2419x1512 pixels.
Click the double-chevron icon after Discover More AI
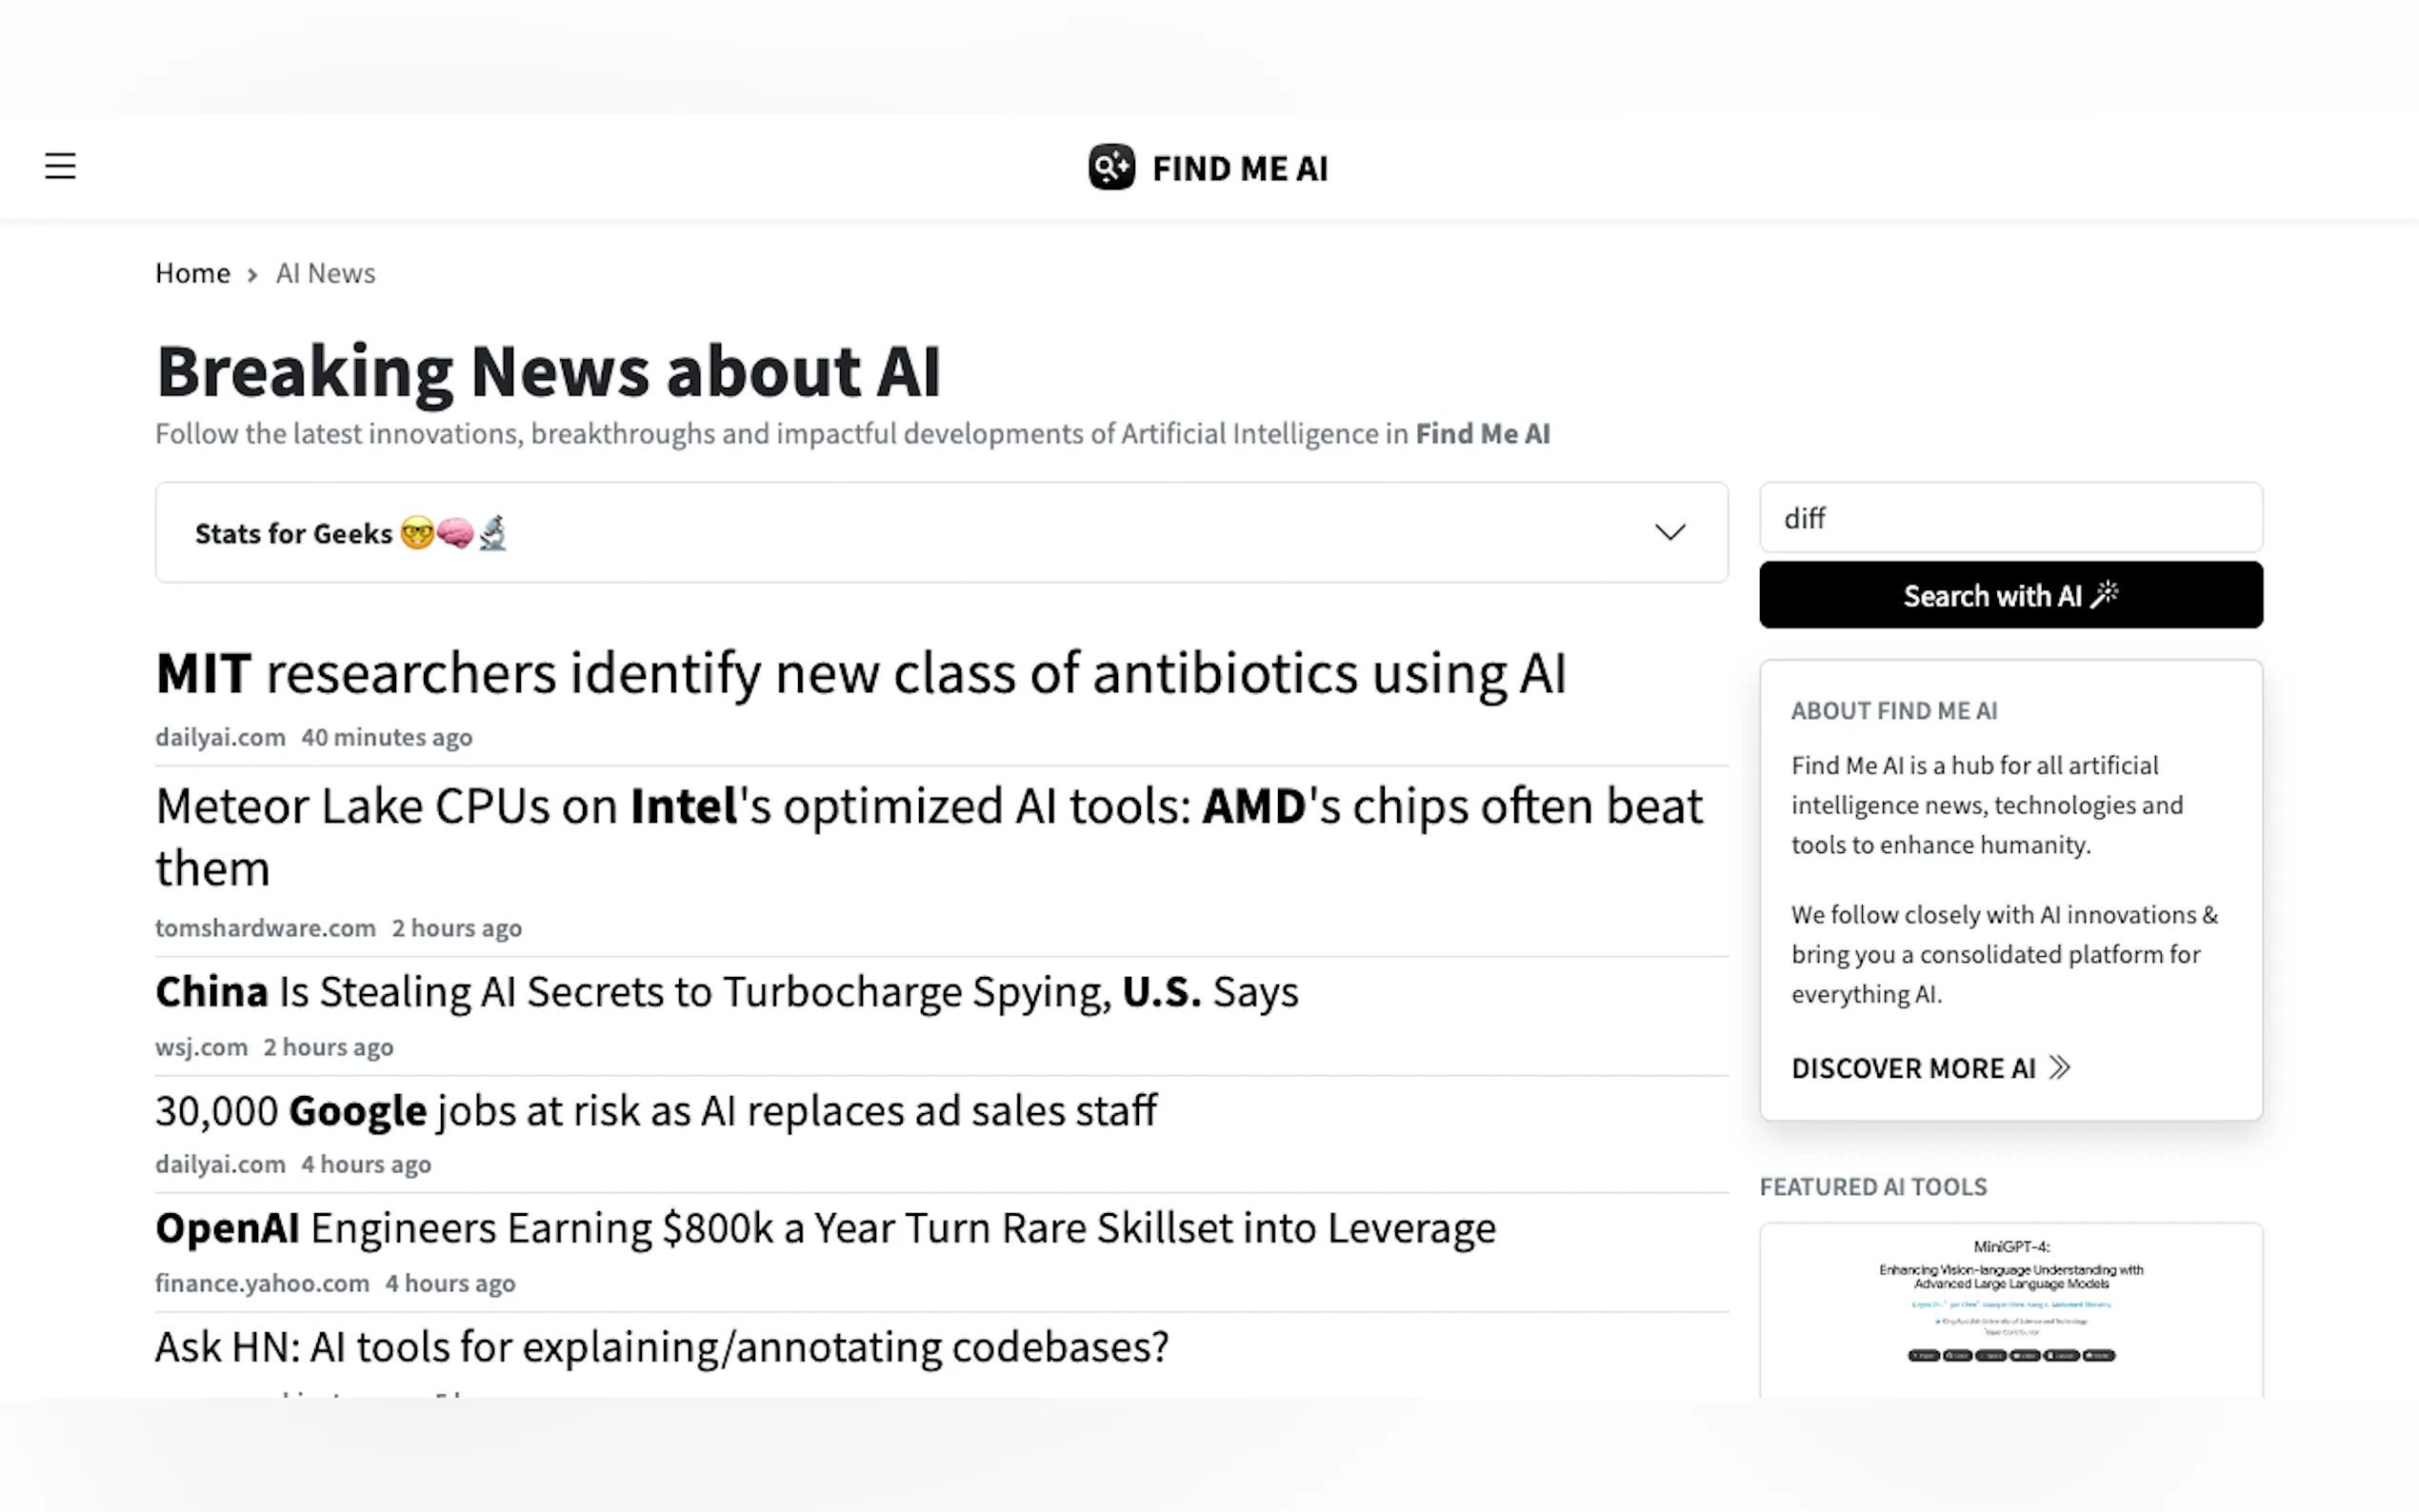tap(2059, 1067)
